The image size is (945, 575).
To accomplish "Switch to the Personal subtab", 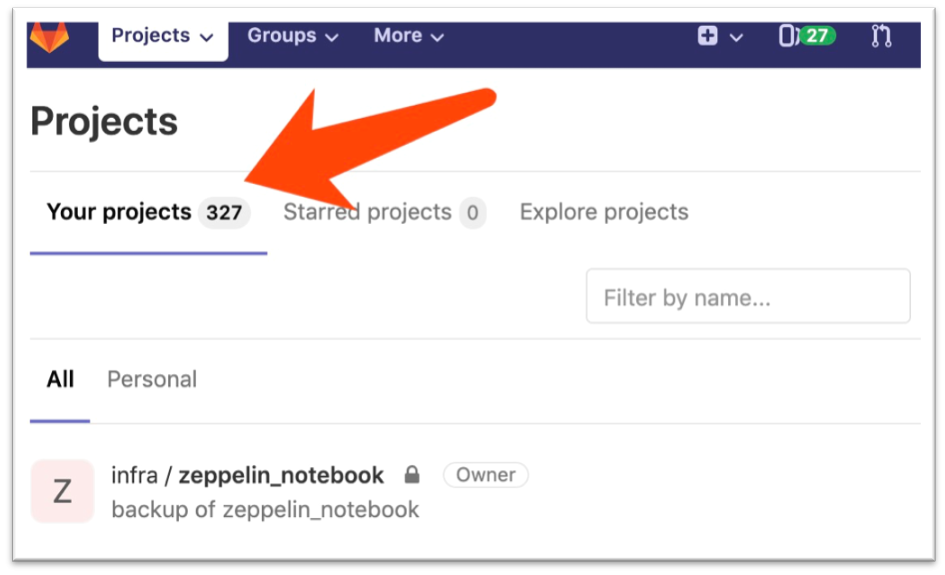I will coord(152,380).
